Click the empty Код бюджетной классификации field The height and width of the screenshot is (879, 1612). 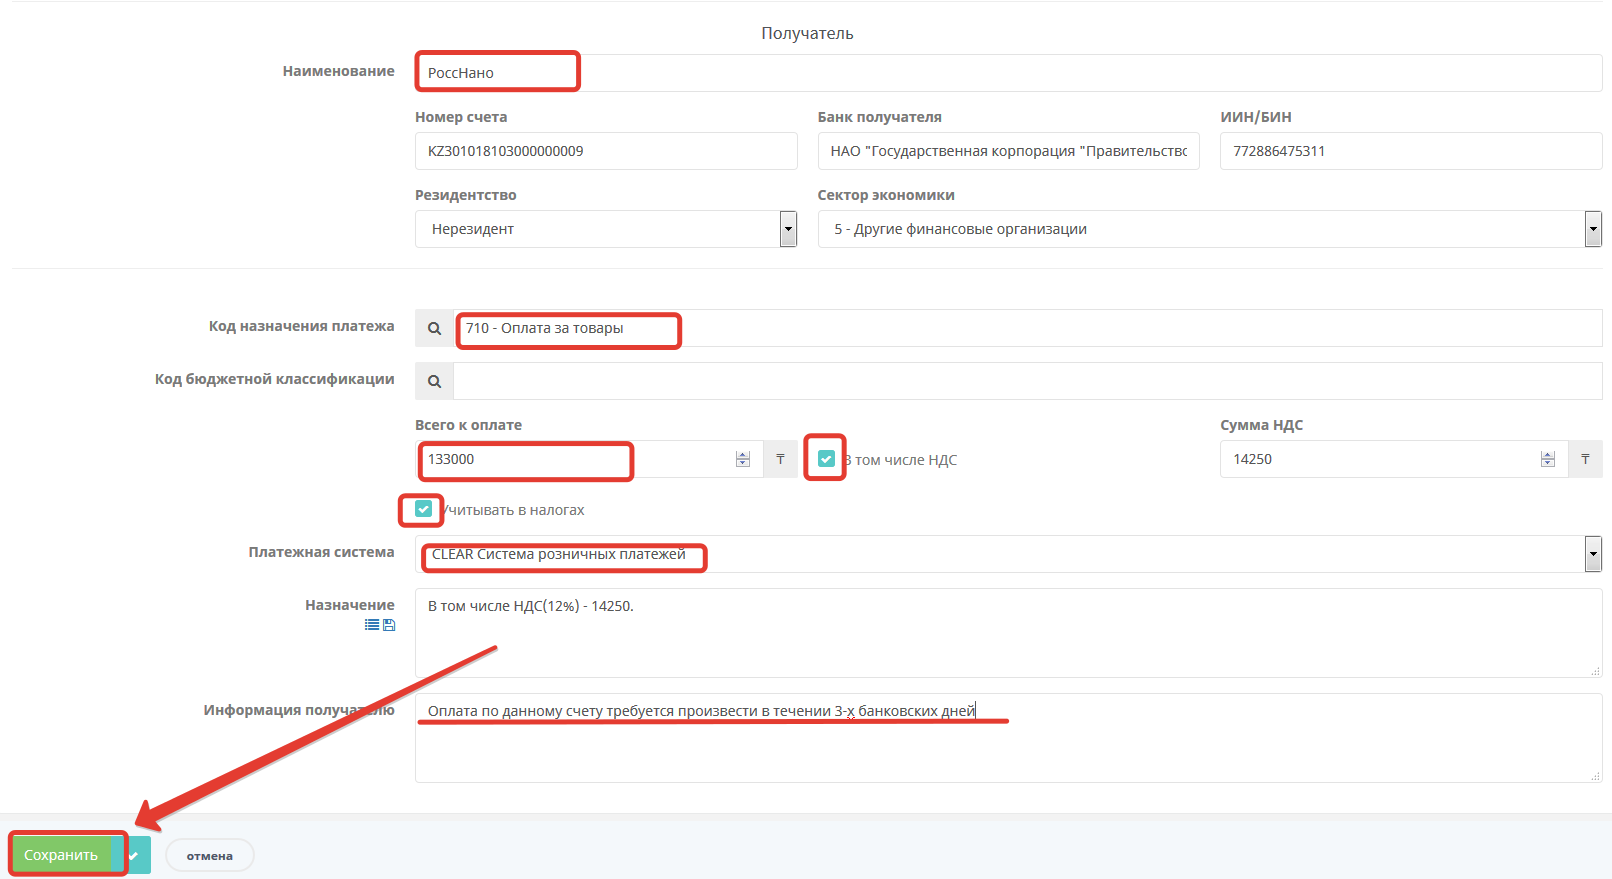(x=1028, y=381)
